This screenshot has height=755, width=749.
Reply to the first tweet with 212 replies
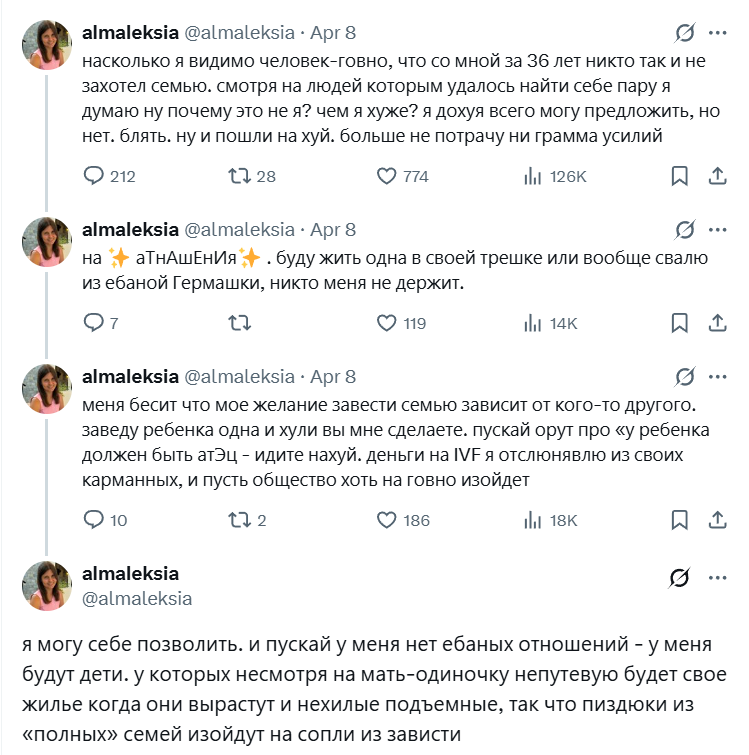click(x=94, y=176)
